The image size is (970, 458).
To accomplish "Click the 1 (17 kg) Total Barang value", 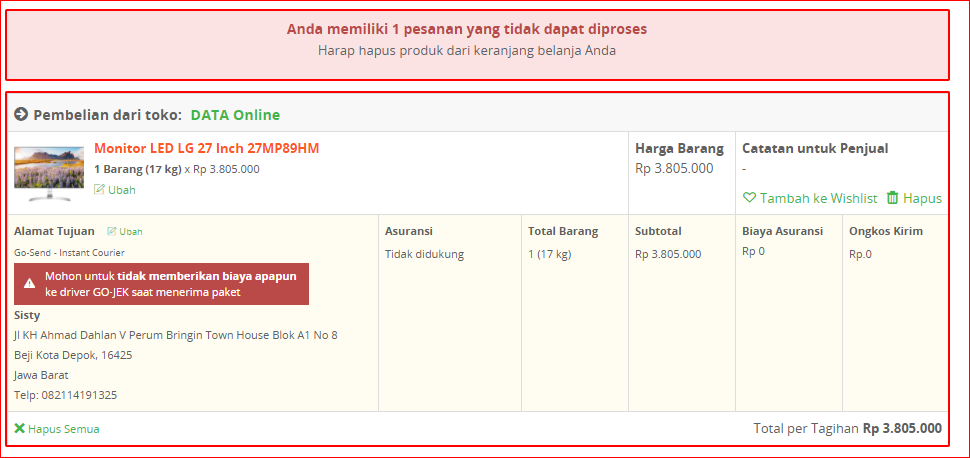I will tap(550, 254).
